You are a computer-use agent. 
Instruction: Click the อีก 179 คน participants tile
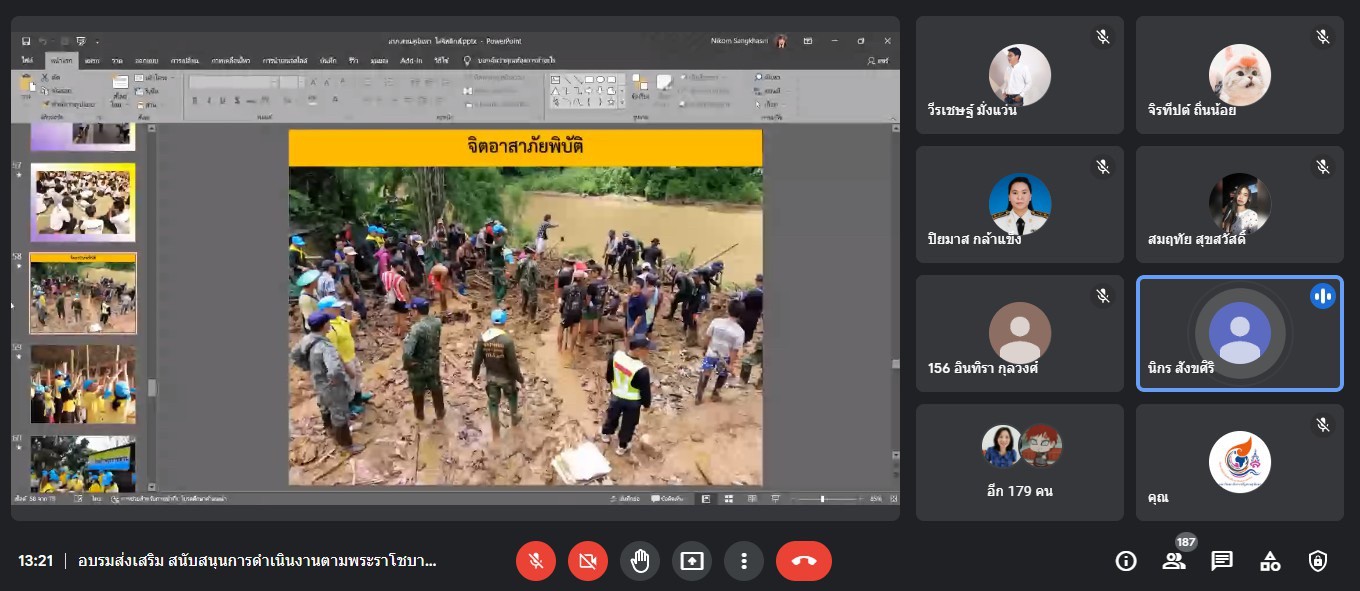pyautogui.click(x=1020, y=462)
